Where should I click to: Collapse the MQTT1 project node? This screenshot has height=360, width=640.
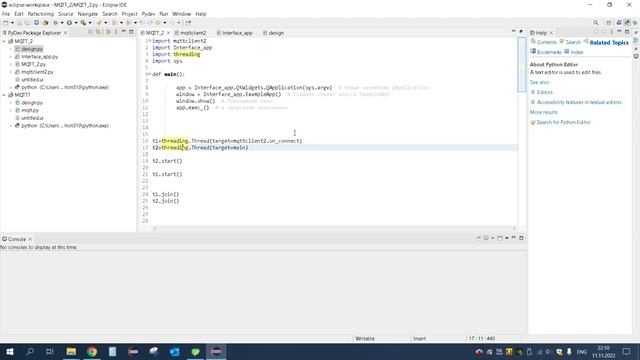4,95
